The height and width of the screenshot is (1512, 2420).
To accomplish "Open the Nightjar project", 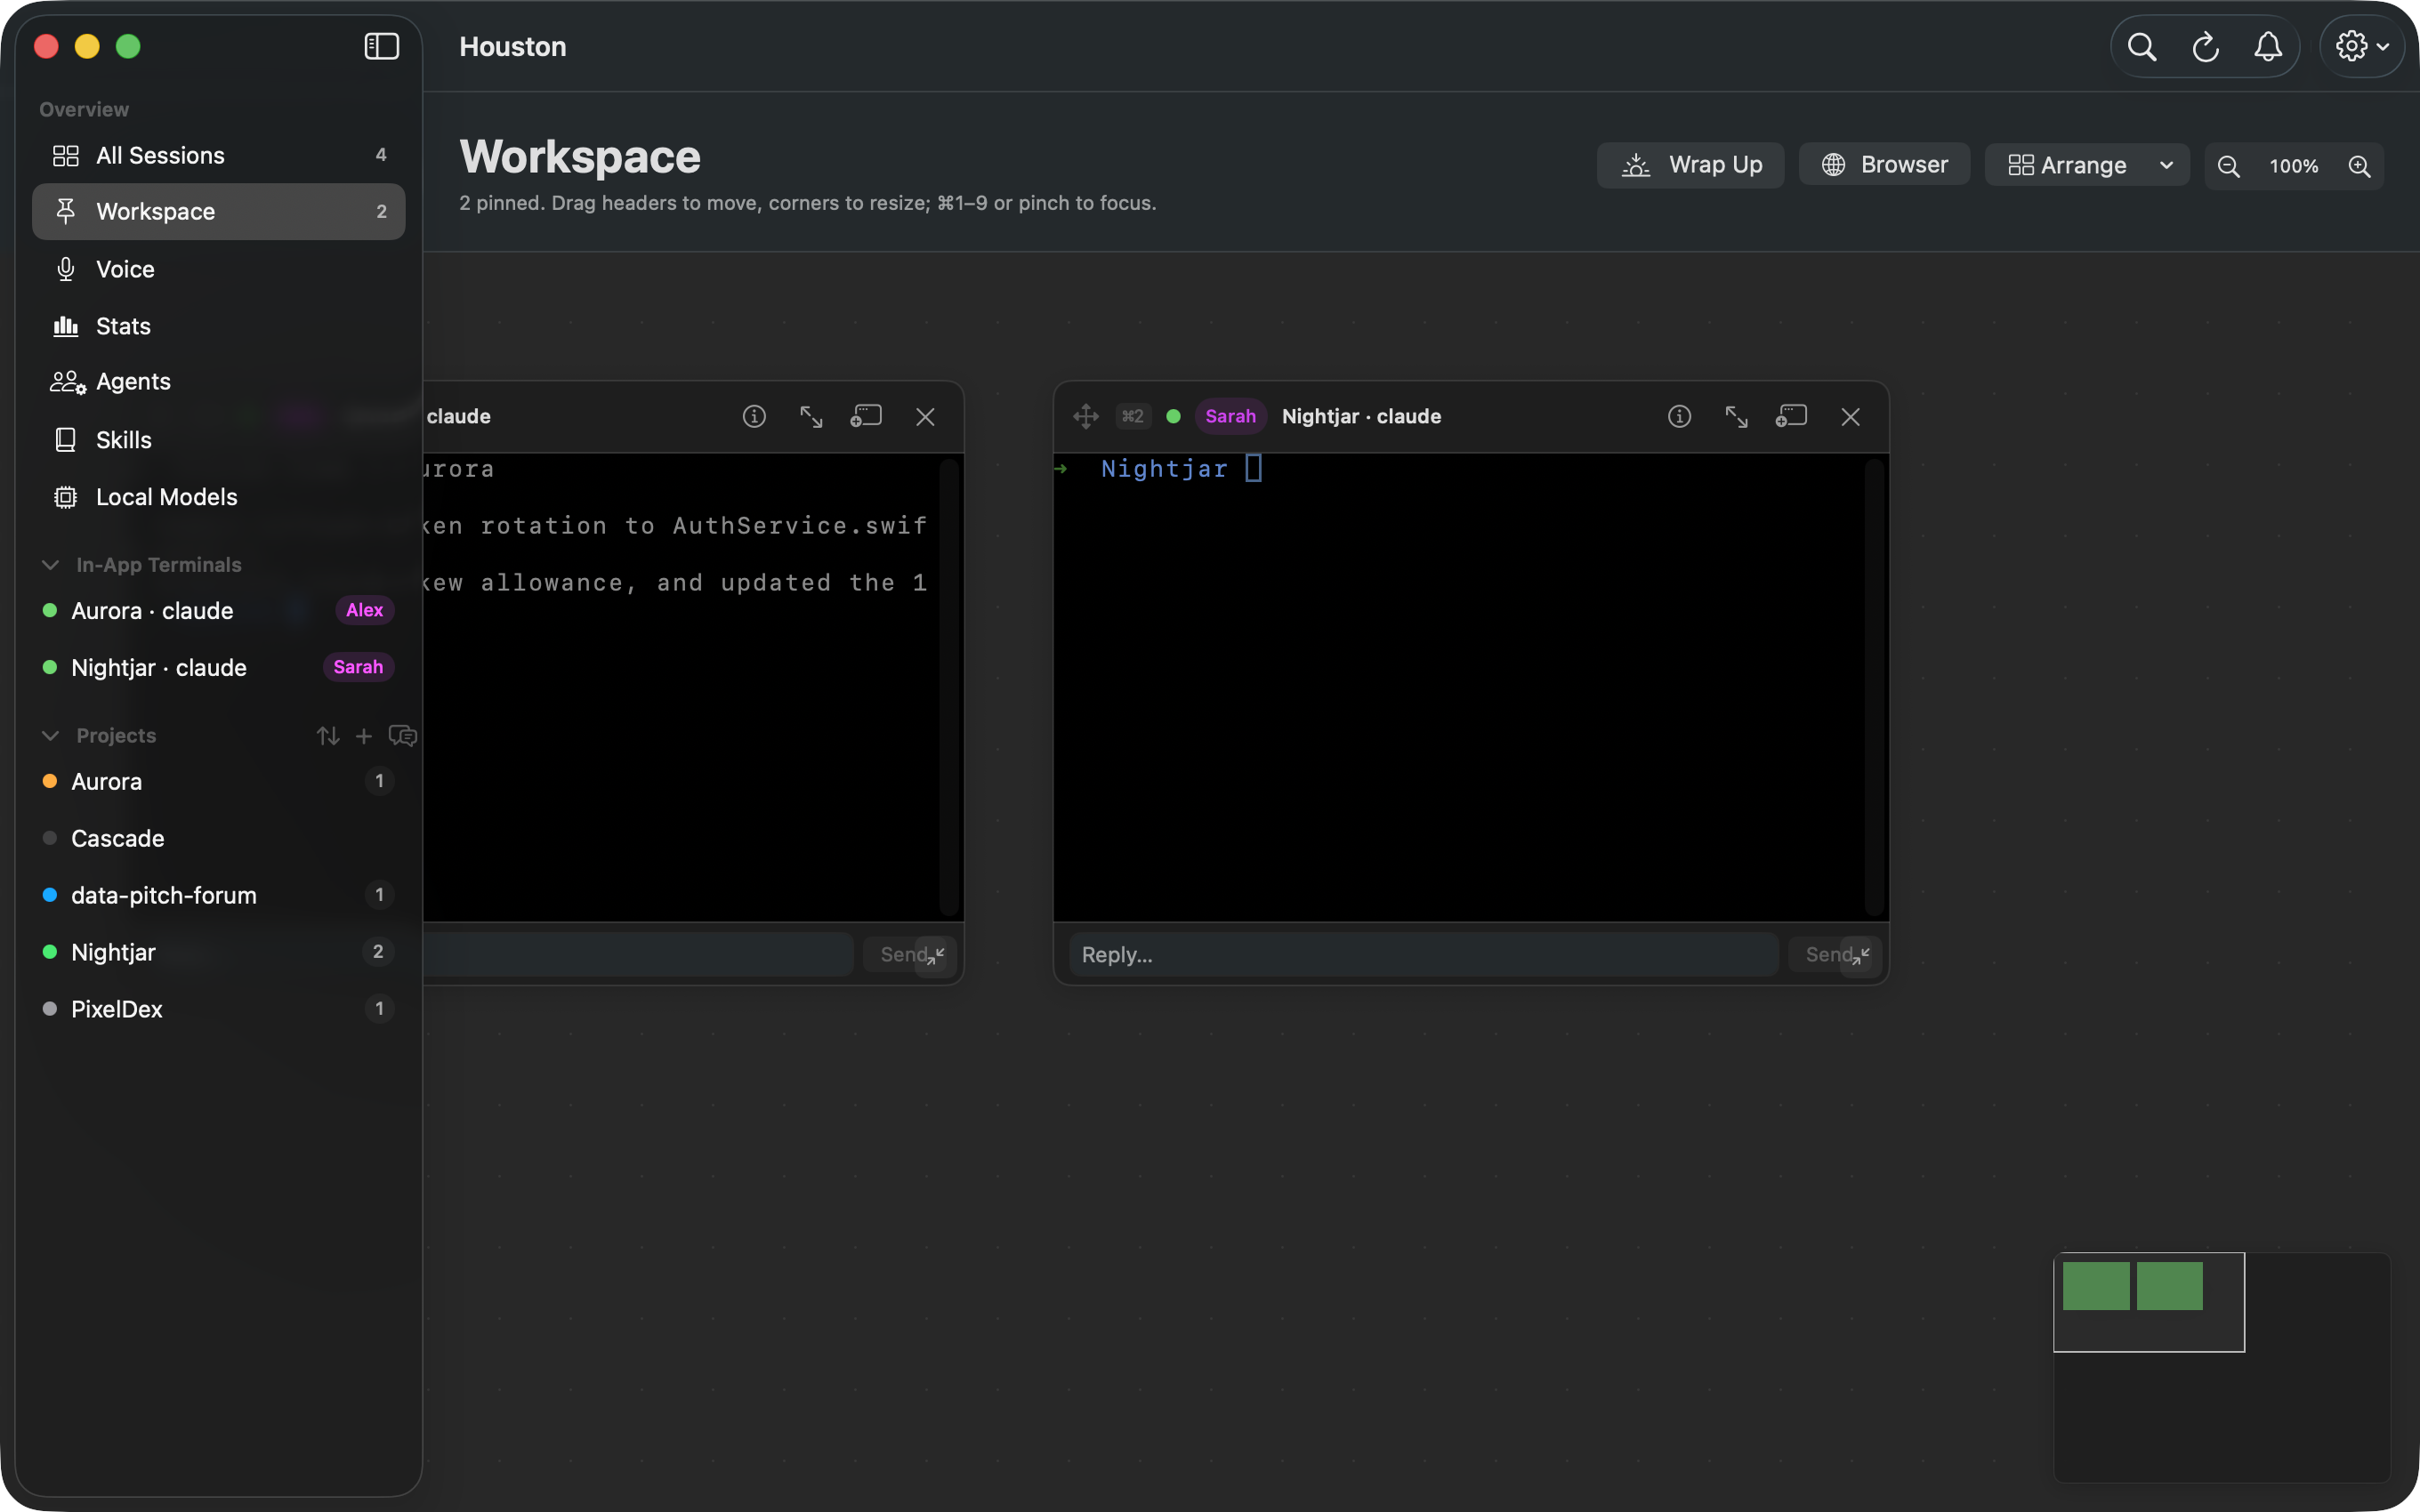I will point(218,952).
